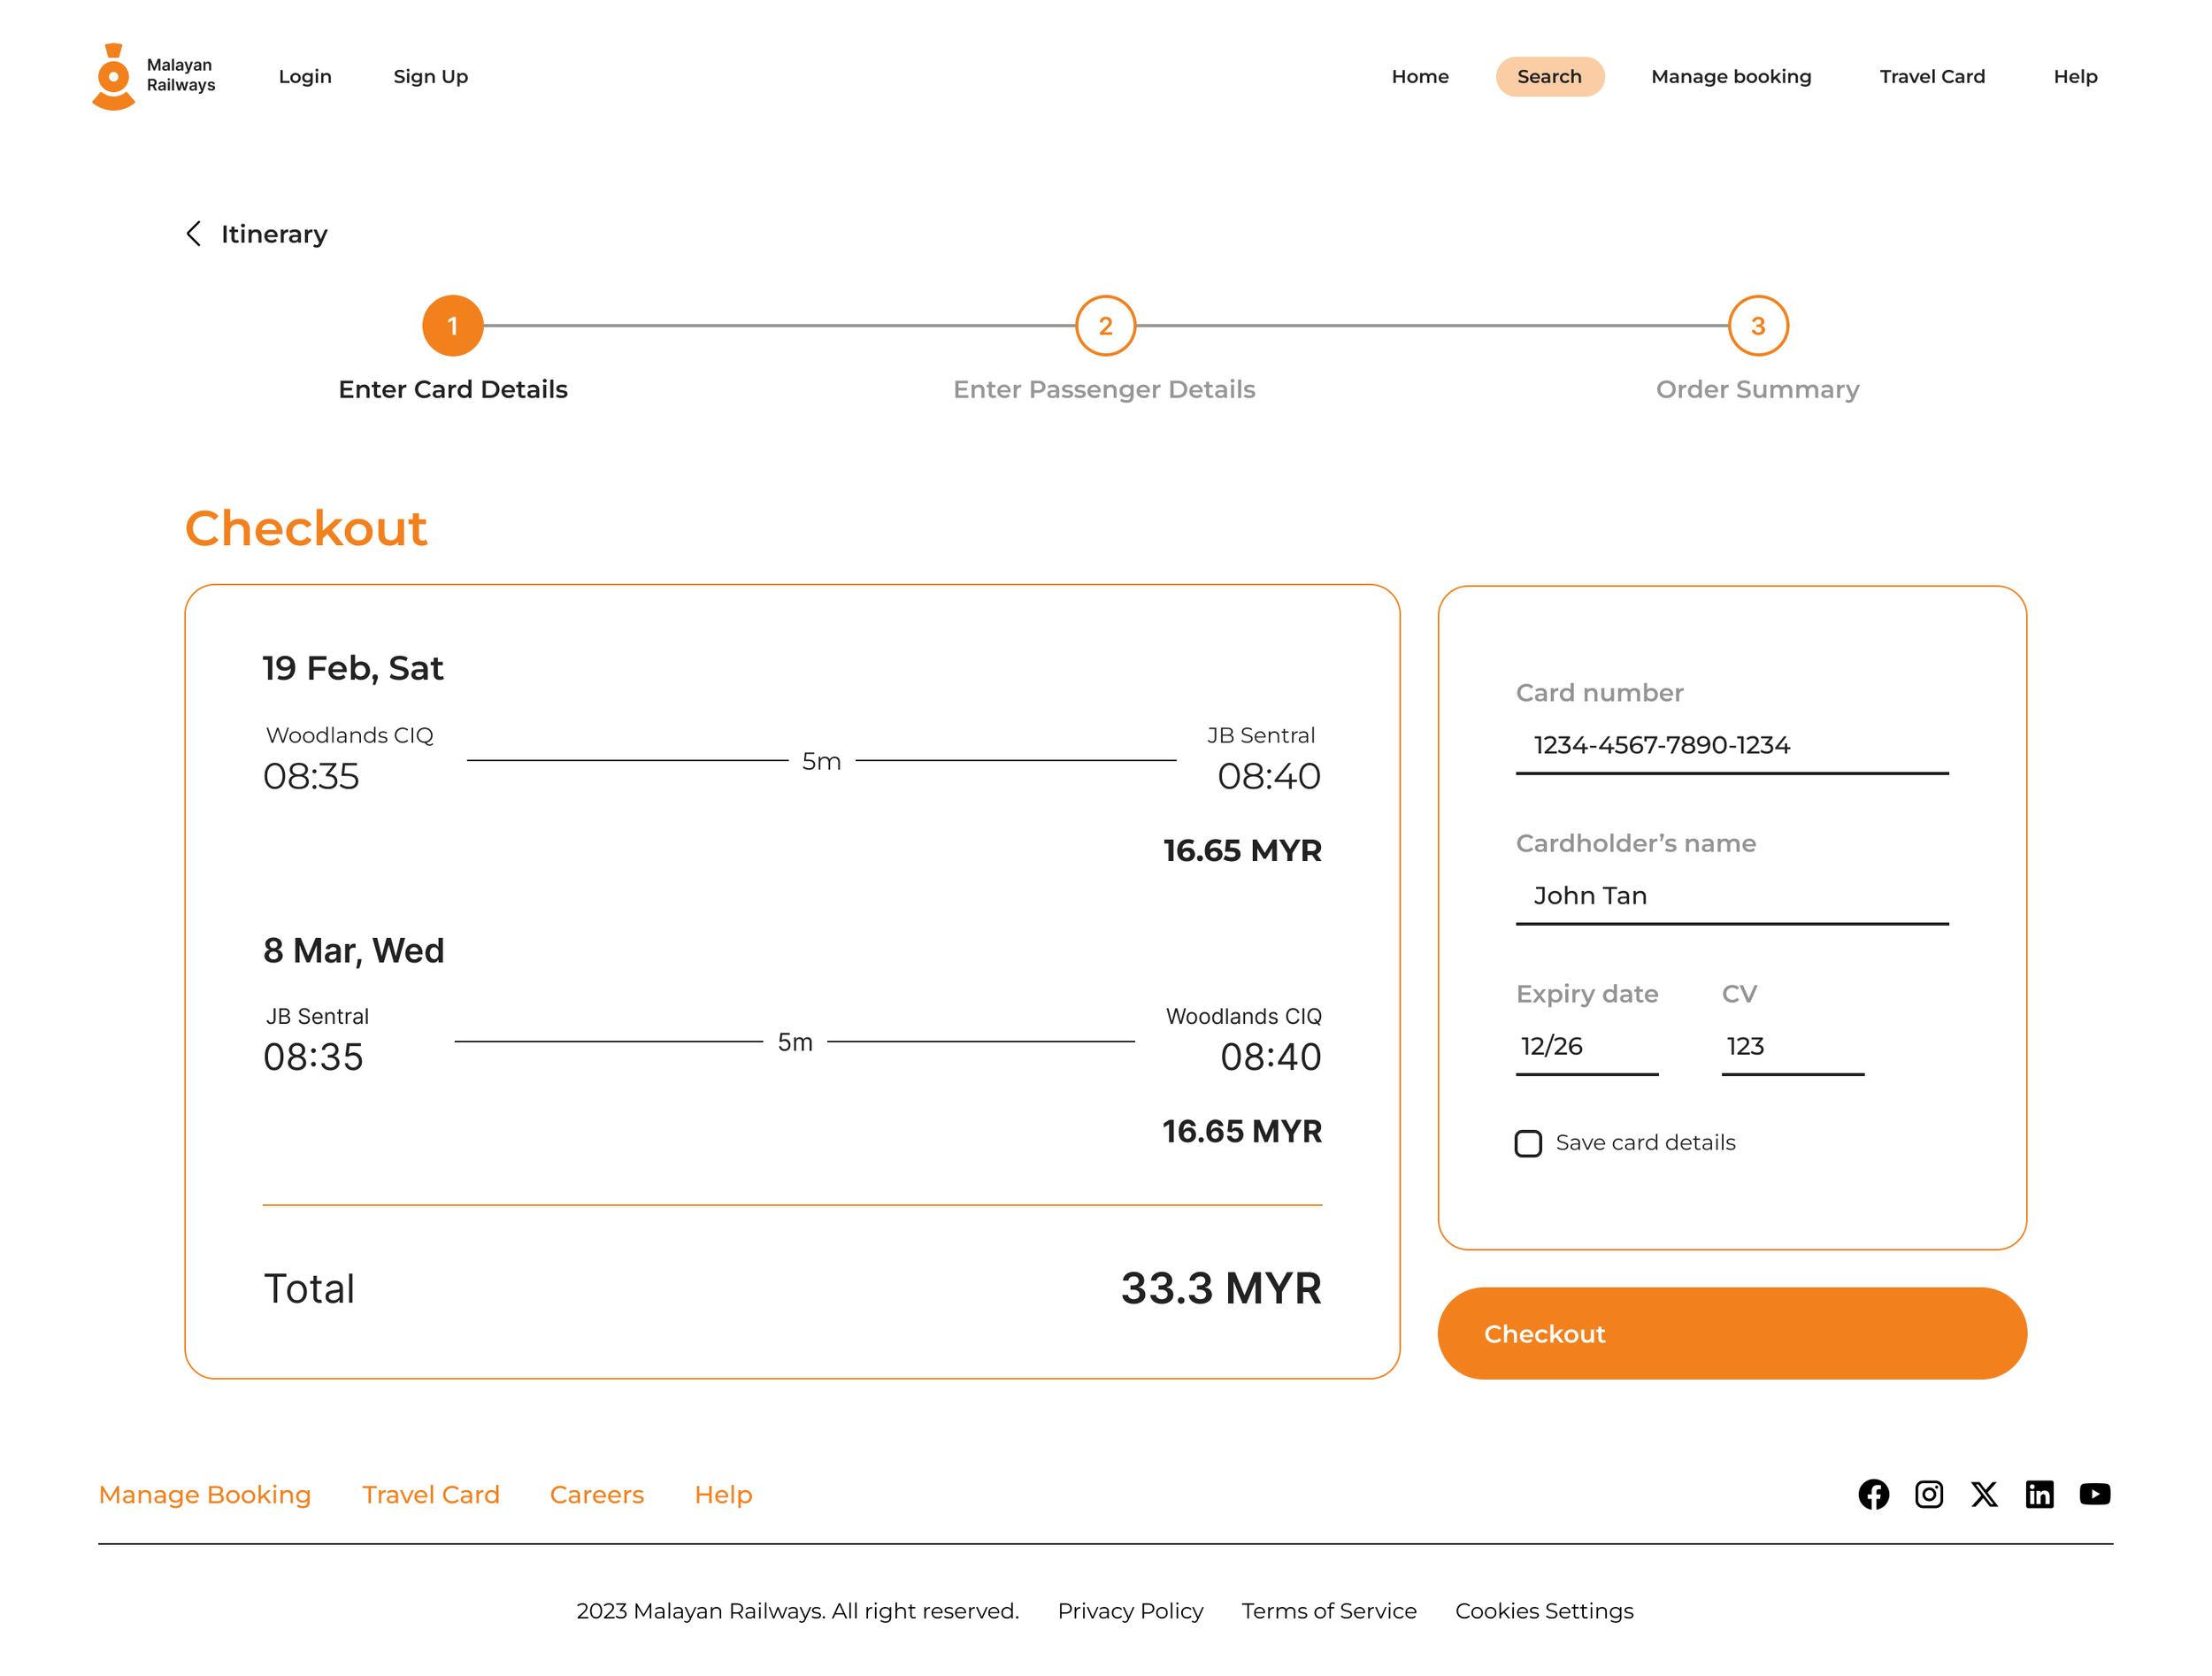2212x1676 pixels.
Task: Enable the Save card details checkbox
Action: 1528,1143
